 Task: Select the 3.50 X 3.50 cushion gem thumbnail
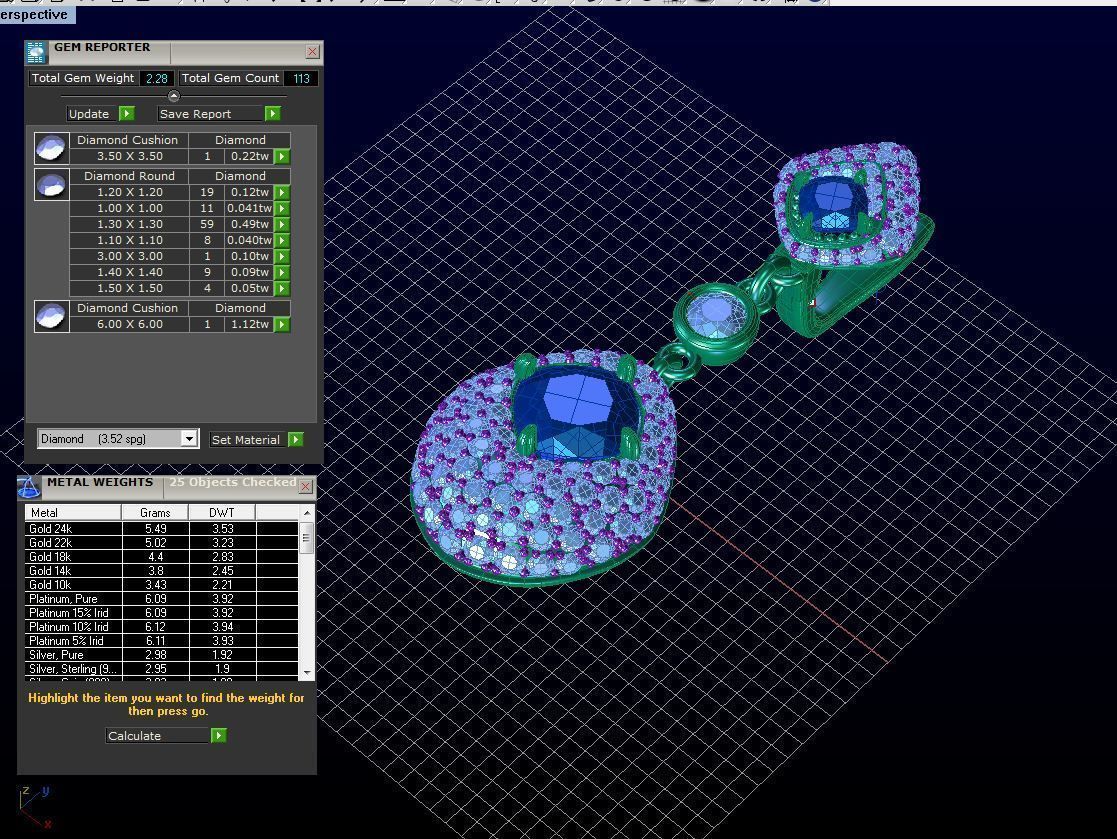coord(51,148)
